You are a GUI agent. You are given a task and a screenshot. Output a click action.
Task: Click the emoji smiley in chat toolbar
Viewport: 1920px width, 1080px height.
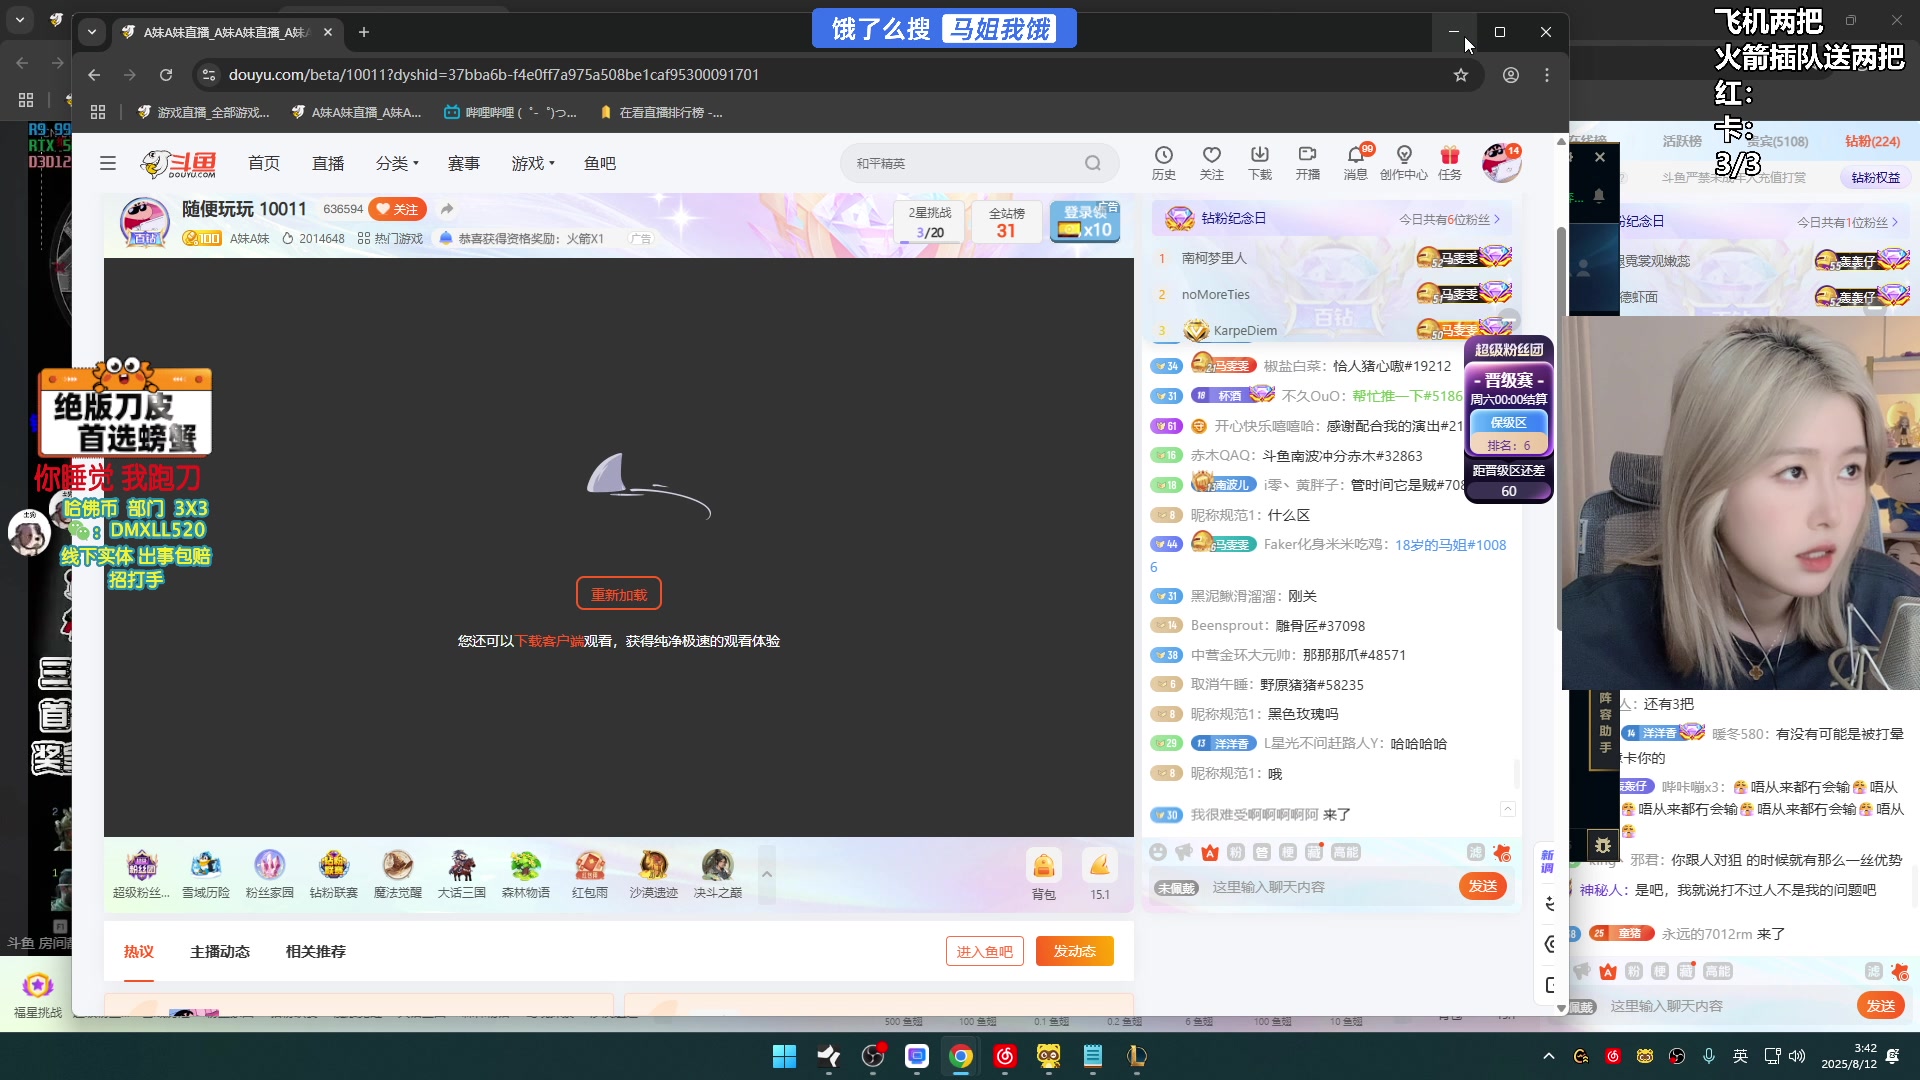coord(1158,852)
